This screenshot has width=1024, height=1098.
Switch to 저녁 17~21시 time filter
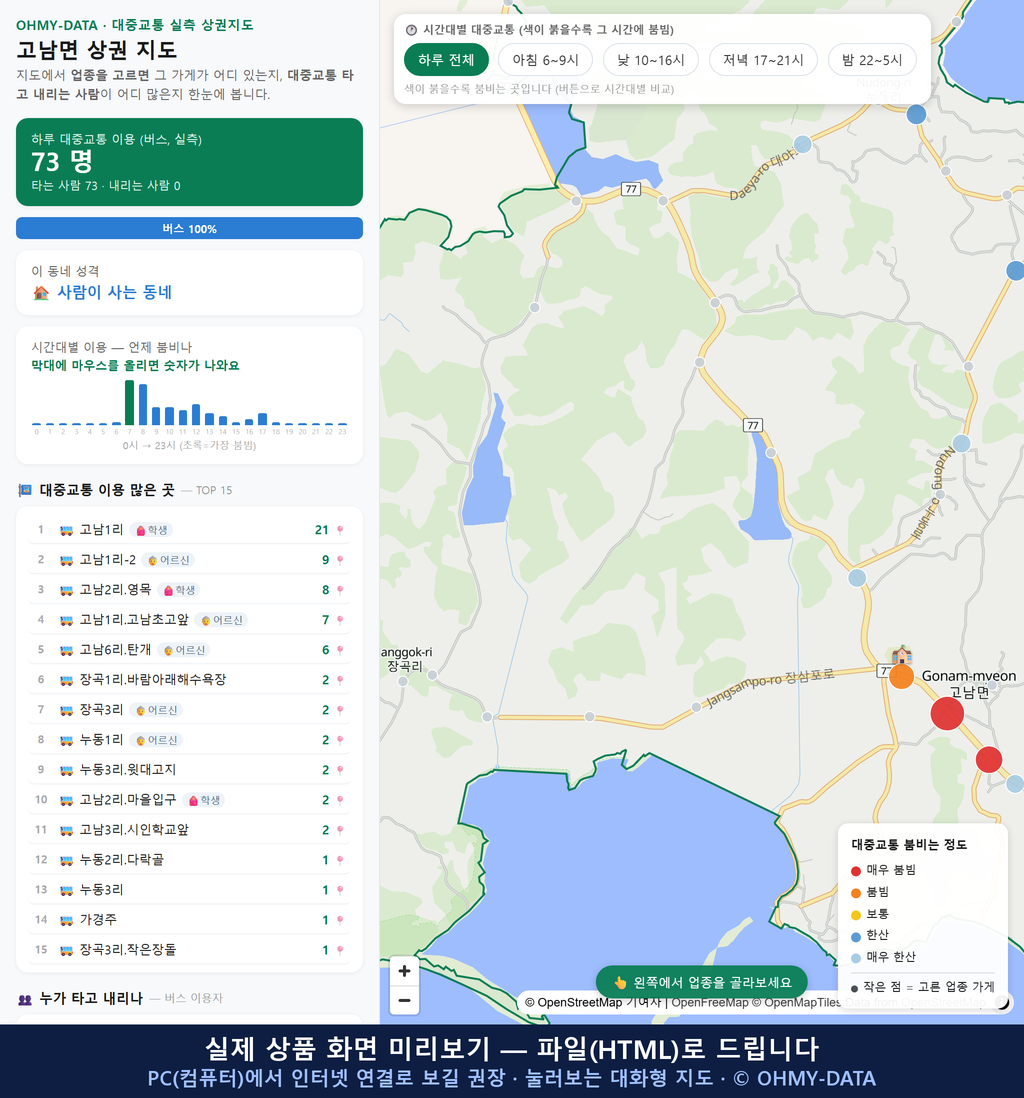point(763,60)
